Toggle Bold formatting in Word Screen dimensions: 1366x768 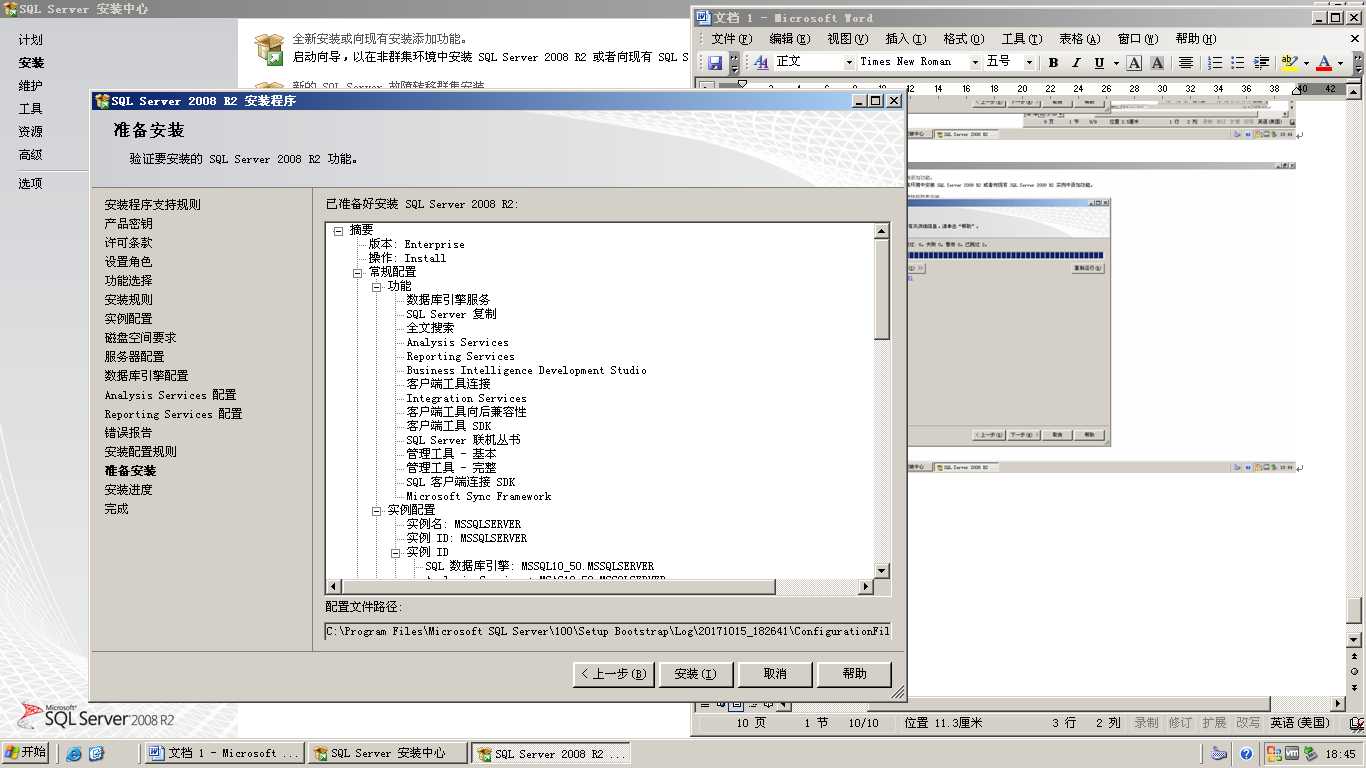pyautogui.click(x=1053, y=62)
